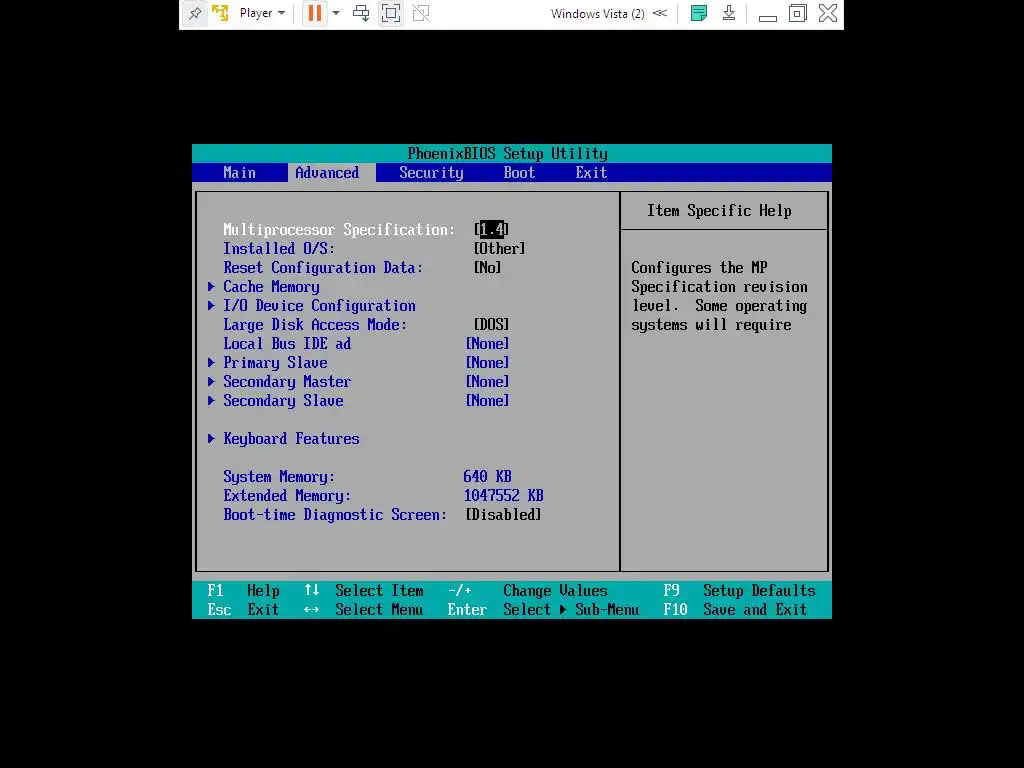The width and height of the screenshot is (1024, 768).
Task: Expand the Primary Slave arrow
Action: [211, 362]
